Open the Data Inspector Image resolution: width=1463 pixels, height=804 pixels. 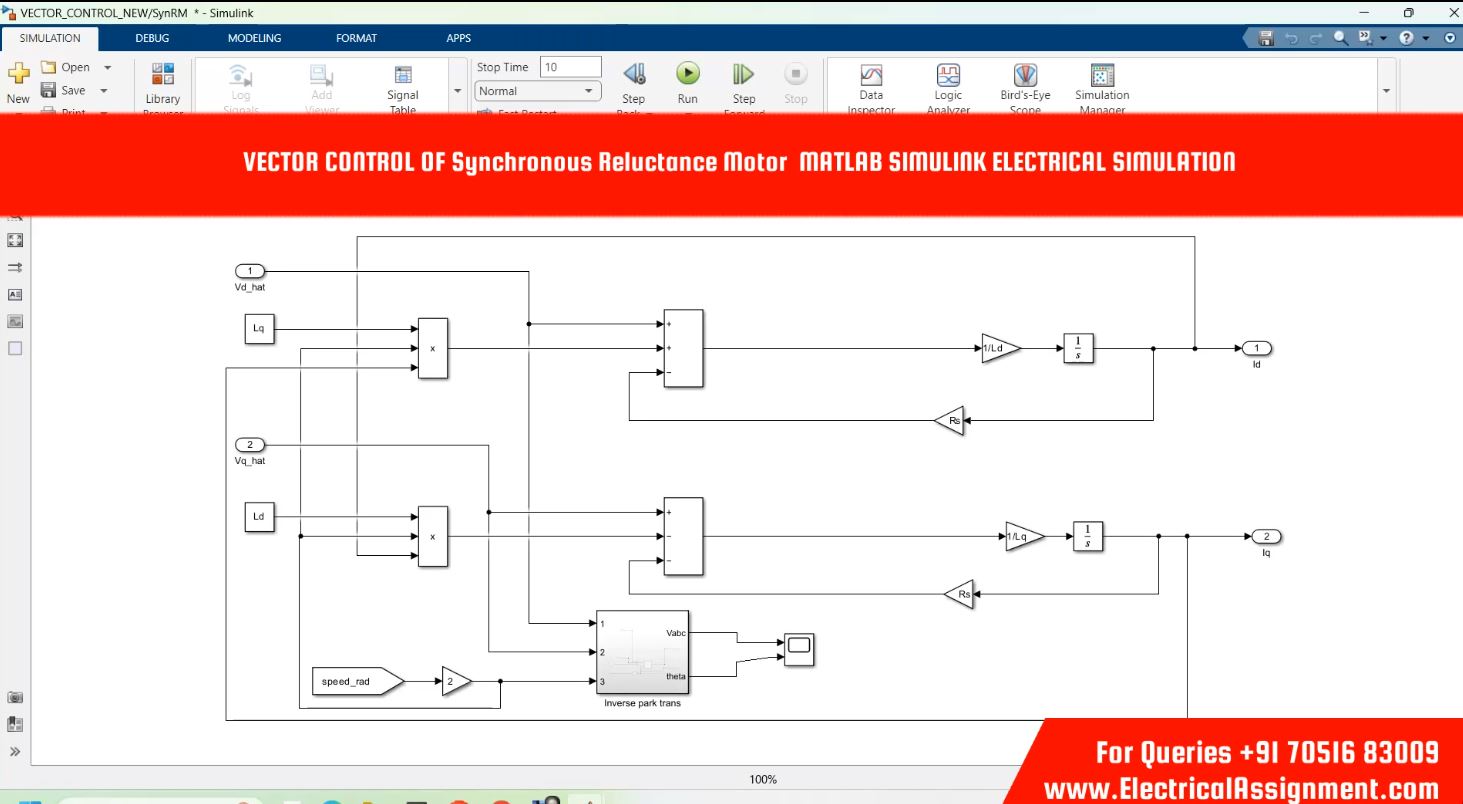(871, 75)
